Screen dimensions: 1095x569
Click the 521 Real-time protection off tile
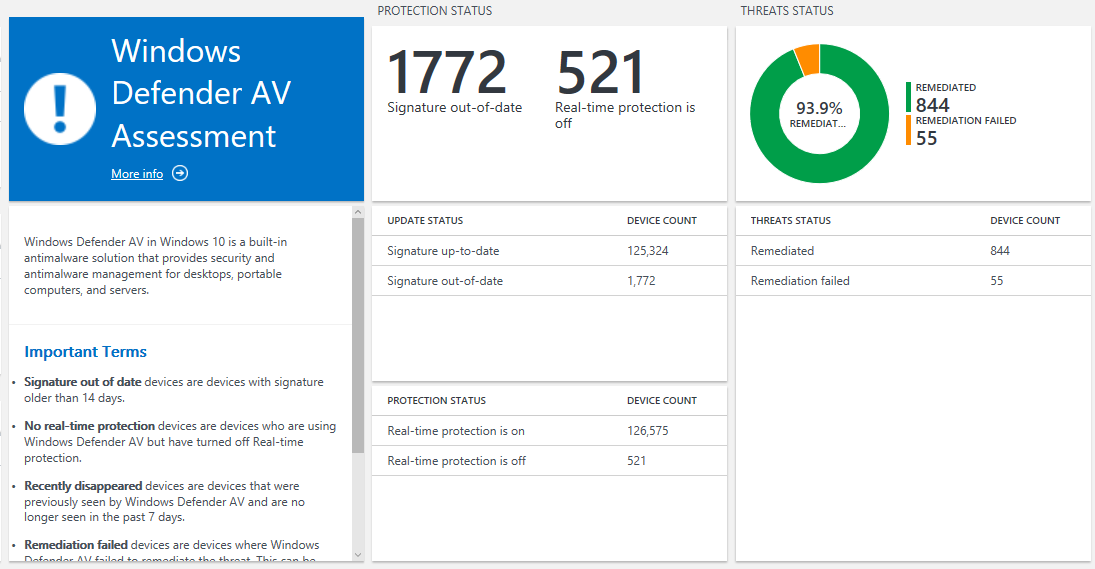pos(624,88)
